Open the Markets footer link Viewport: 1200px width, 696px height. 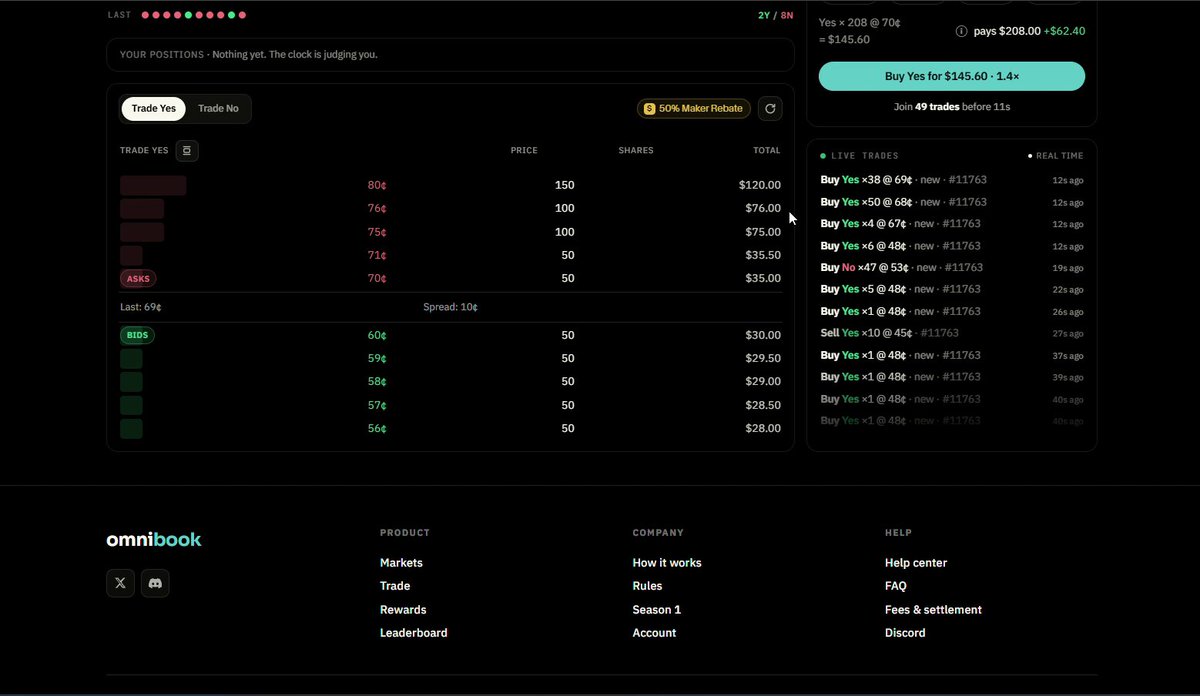(401, 563)
